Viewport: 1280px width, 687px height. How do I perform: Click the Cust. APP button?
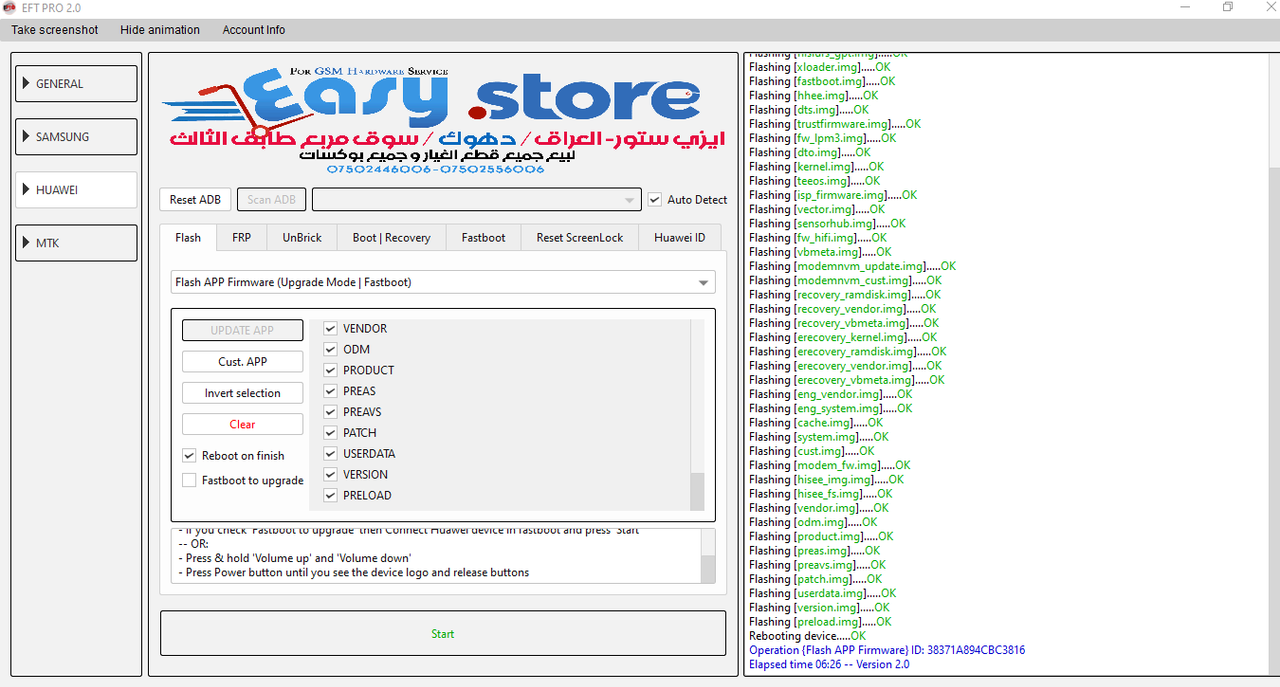[x=242, y=362]
